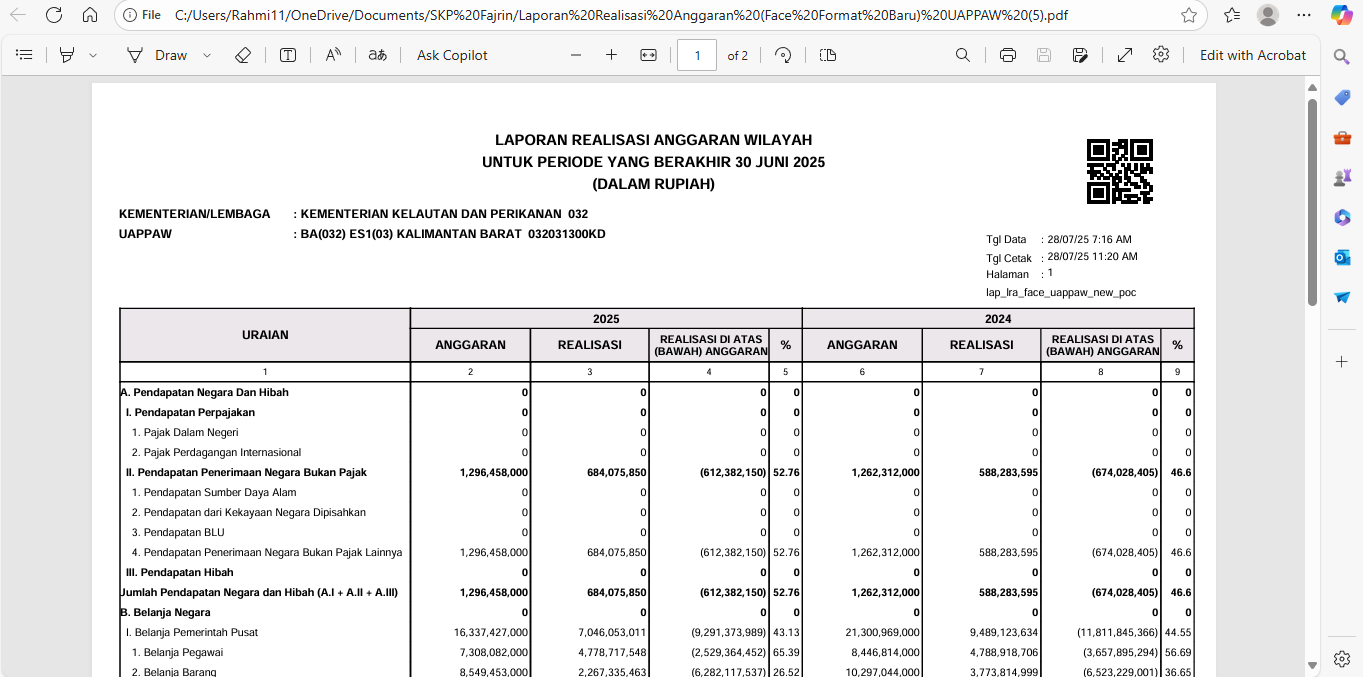The height and width of the screenshot is (677, 1363).
Task: Zoom in with the plus button
Action: pos(612,55)
